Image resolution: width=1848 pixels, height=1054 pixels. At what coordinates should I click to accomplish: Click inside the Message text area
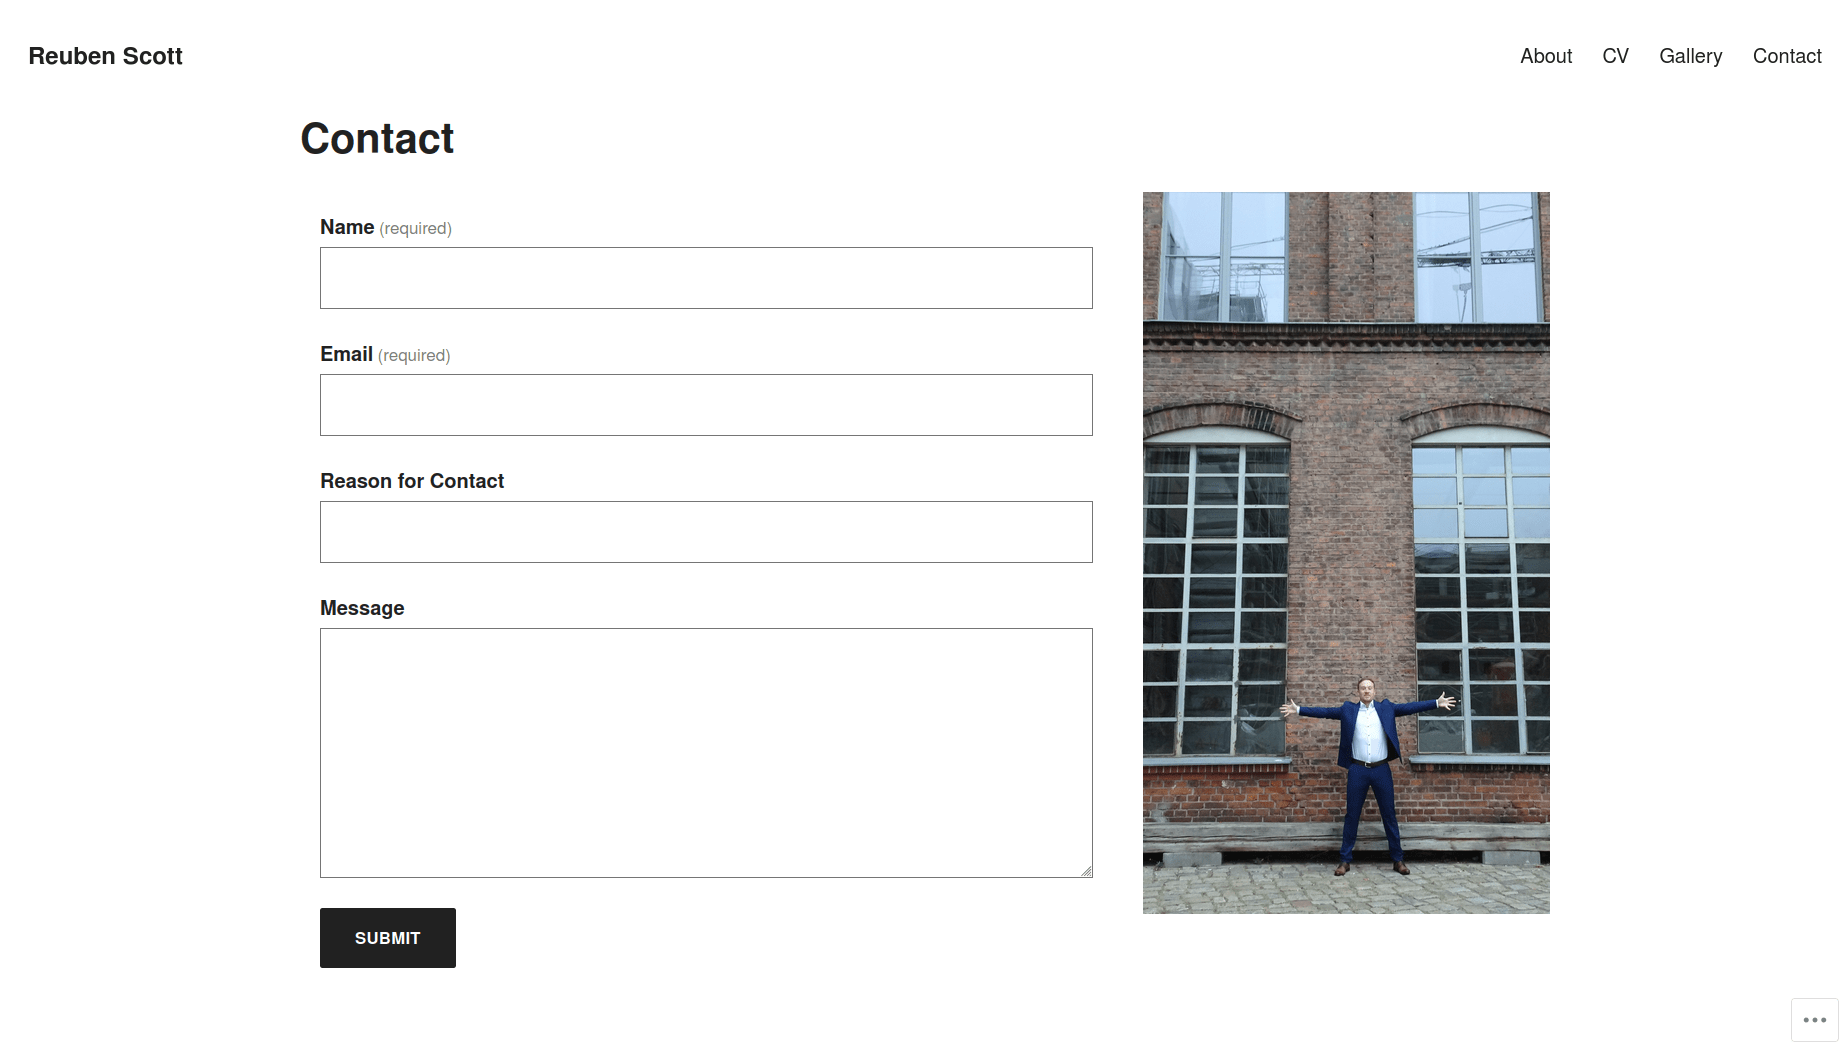coord(706,752)
